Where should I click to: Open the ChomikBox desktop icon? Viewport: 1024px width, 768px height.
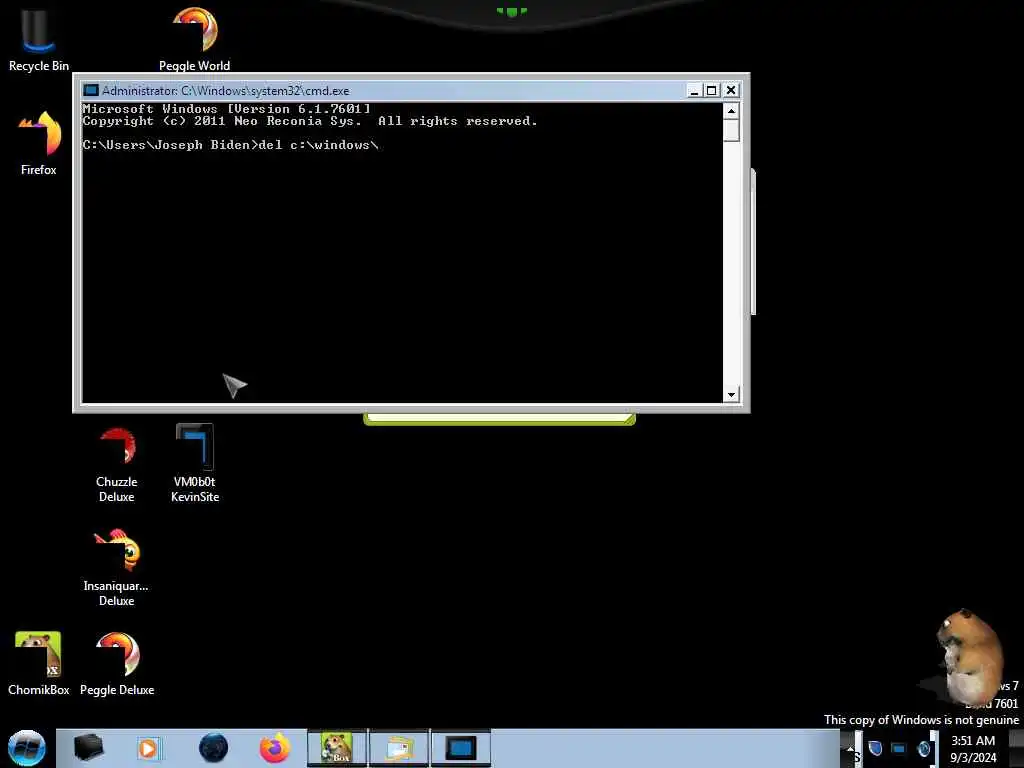(x=39, y=663)
